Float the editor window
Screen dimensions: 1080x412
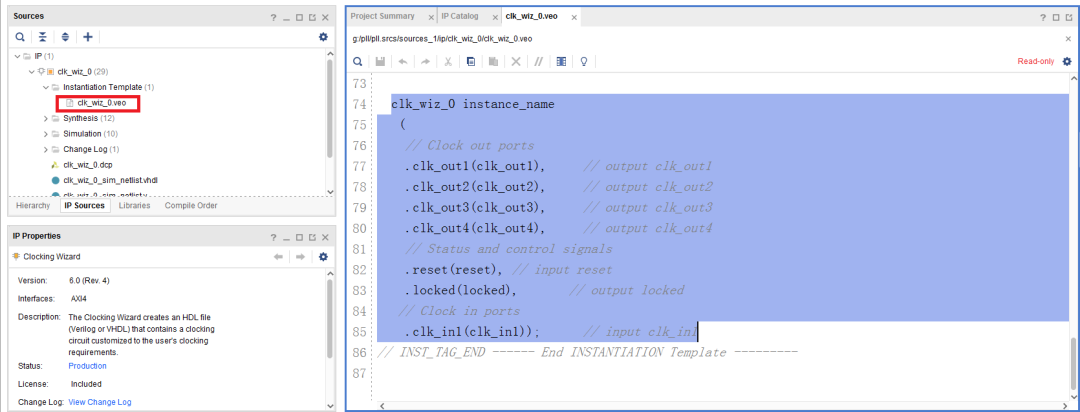1070,17
